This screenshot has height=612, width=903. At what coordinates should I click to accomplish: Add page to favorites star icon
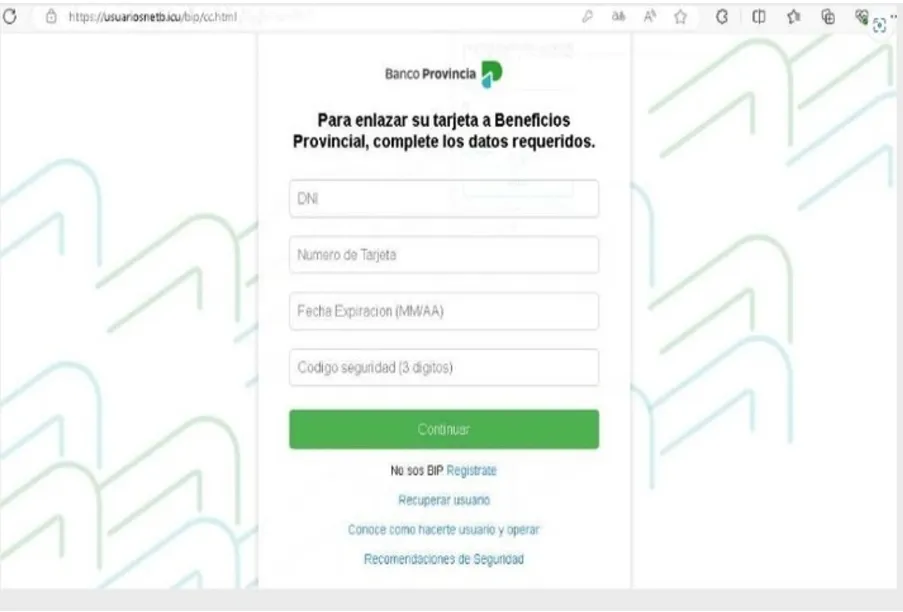tap(681, 17)
